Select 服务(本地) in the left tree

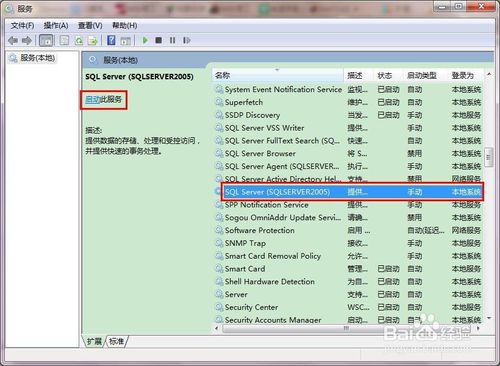click(37, 58)
